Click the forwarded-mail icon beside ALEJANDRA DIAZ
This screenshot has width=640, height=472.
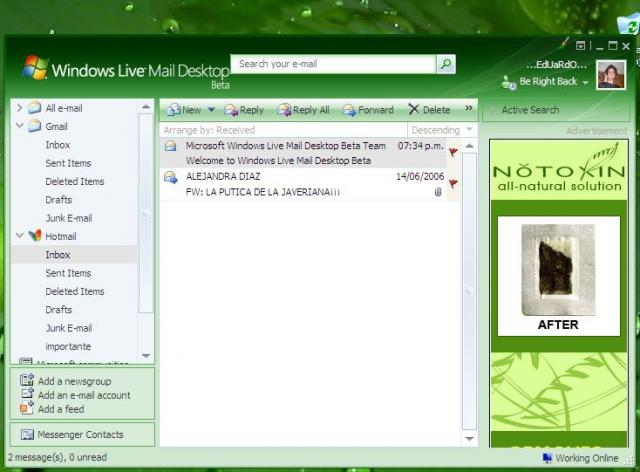point(171,177)
